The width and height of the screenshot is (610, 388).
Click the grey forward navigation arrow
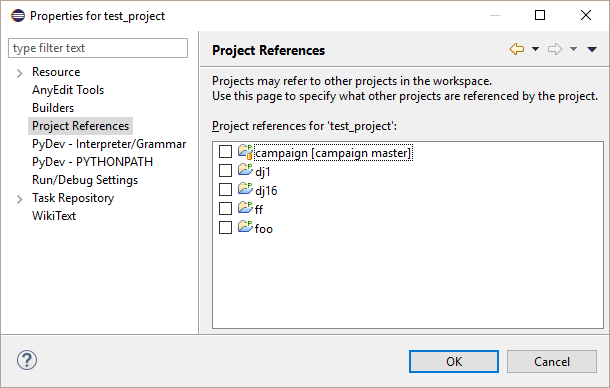coord(555,49)
